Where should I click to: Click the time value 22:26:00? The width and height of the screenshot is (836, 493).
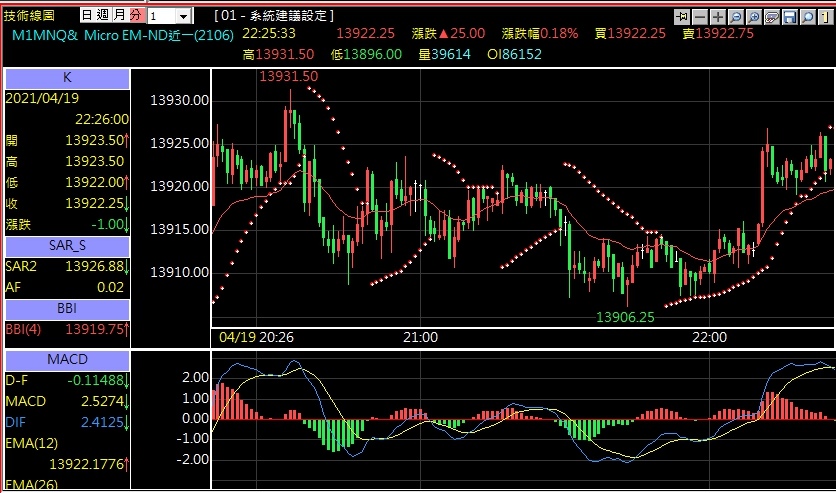point(102,119)
